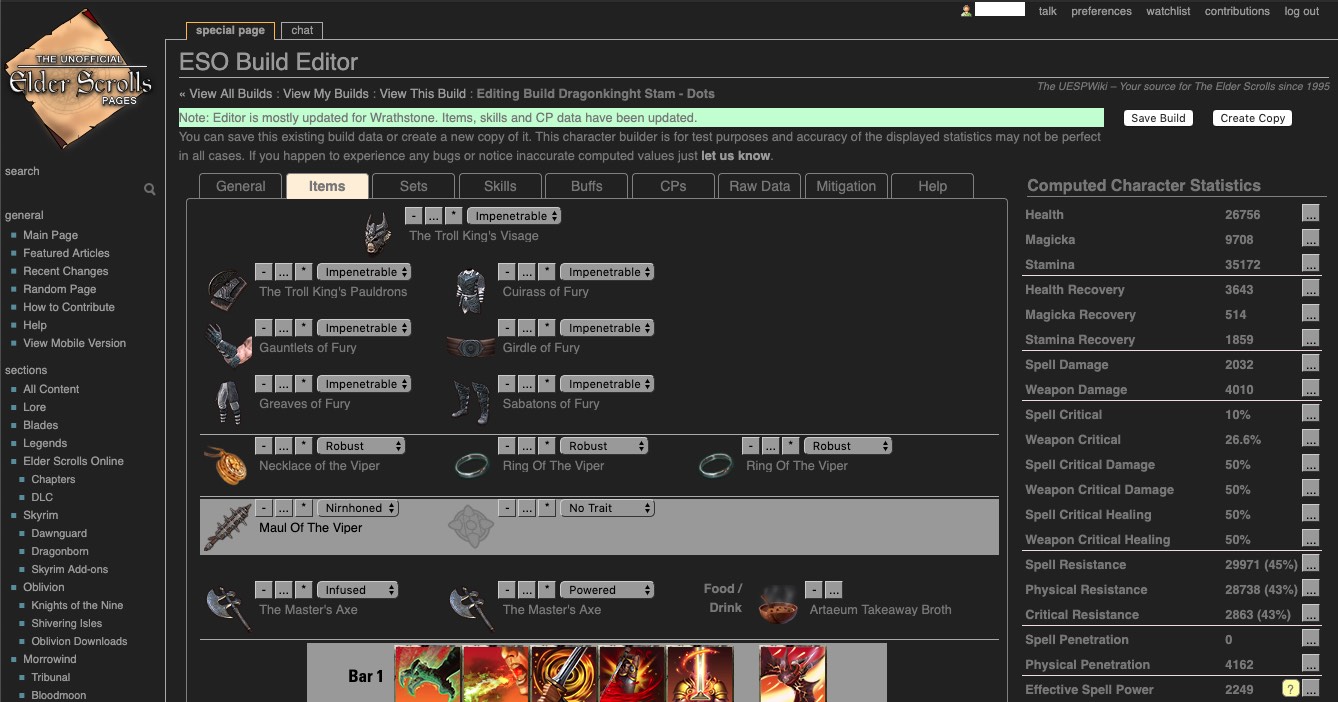This screenshot has height=702, width=1338.
Task: Click The Troll King's Pauldrons shoulder icon
Action: [227, 289]
